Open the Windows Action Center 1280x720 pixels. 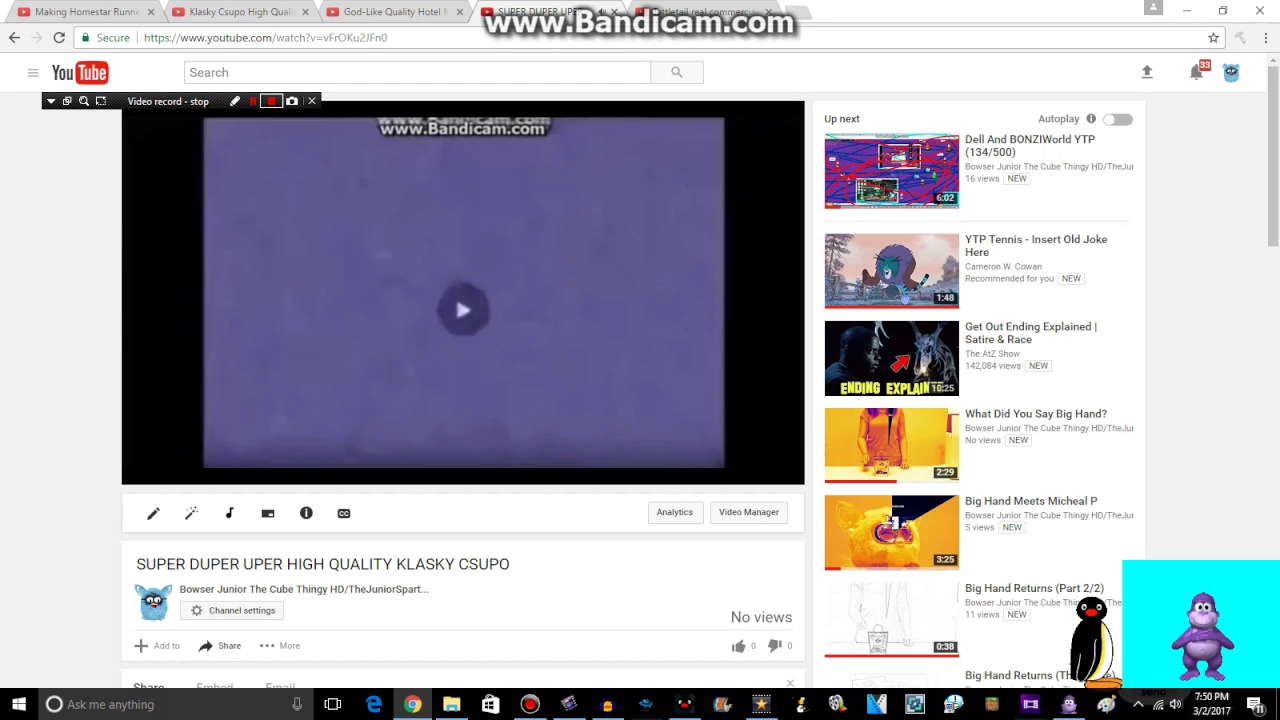click(x=1255, y=704)
